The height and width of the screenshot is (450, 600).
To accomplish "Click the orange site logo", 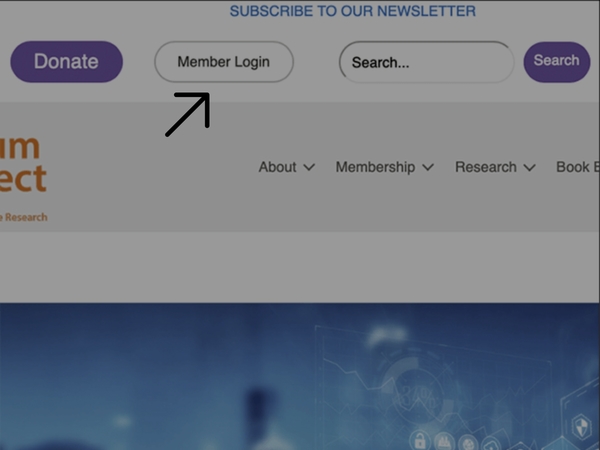I will (23, 165).
